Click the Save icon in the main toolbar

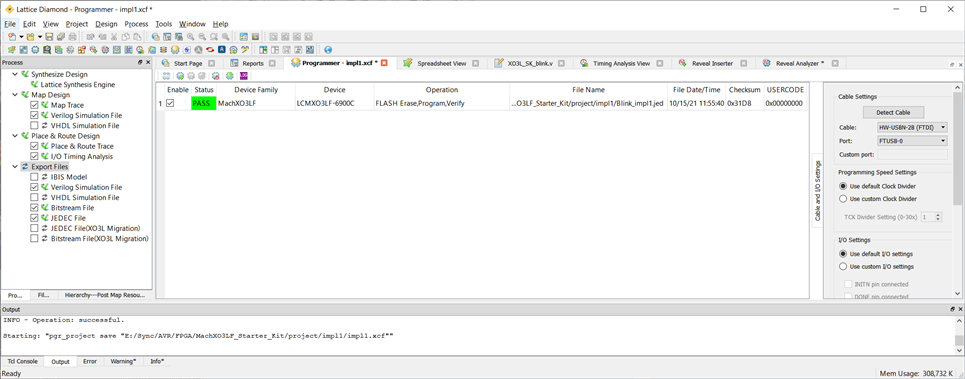click(49, 37)
